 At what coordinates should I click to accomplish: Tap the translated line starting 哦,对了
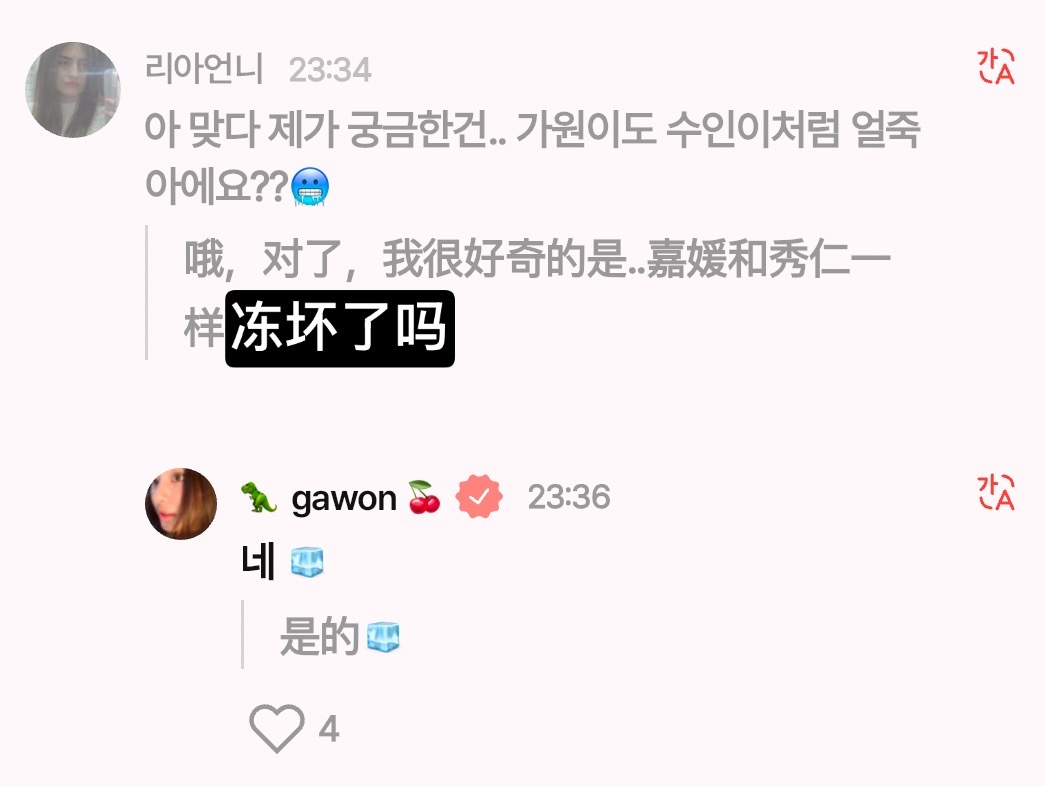537,294
